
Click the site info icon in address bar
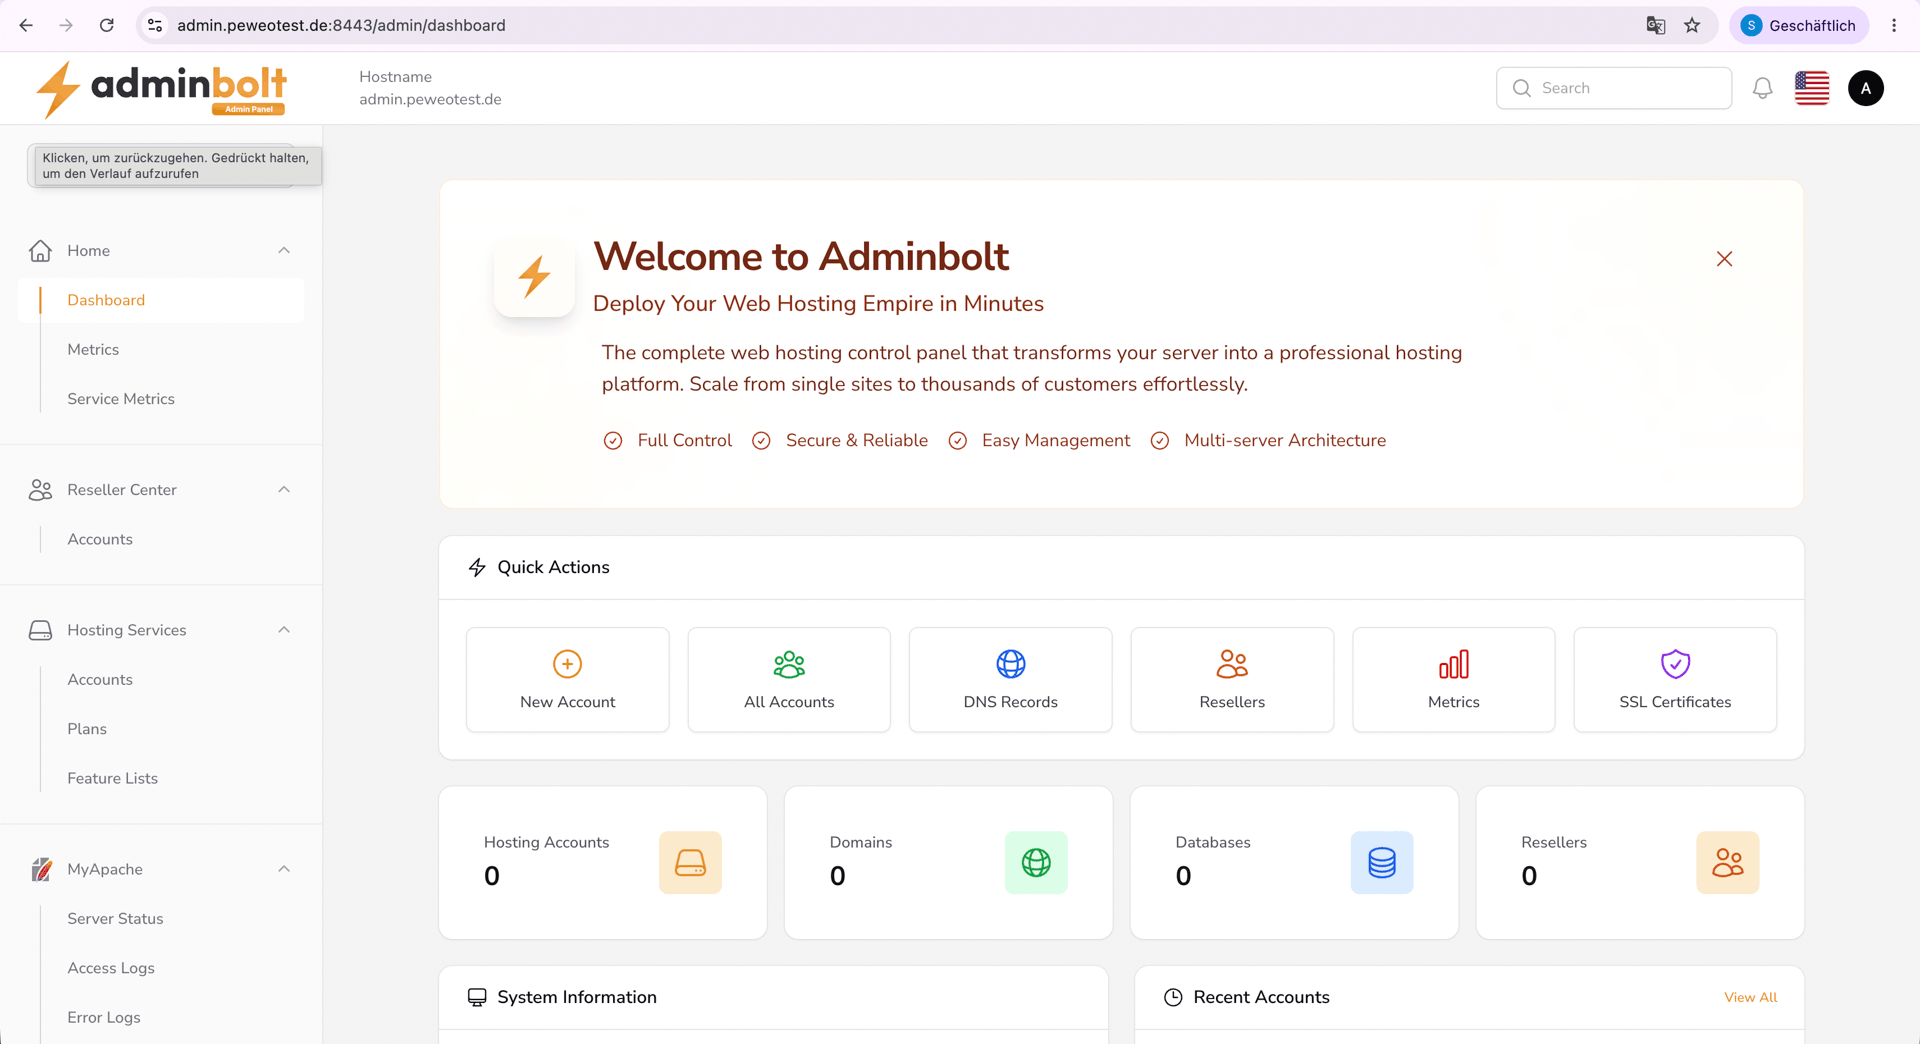155,25
